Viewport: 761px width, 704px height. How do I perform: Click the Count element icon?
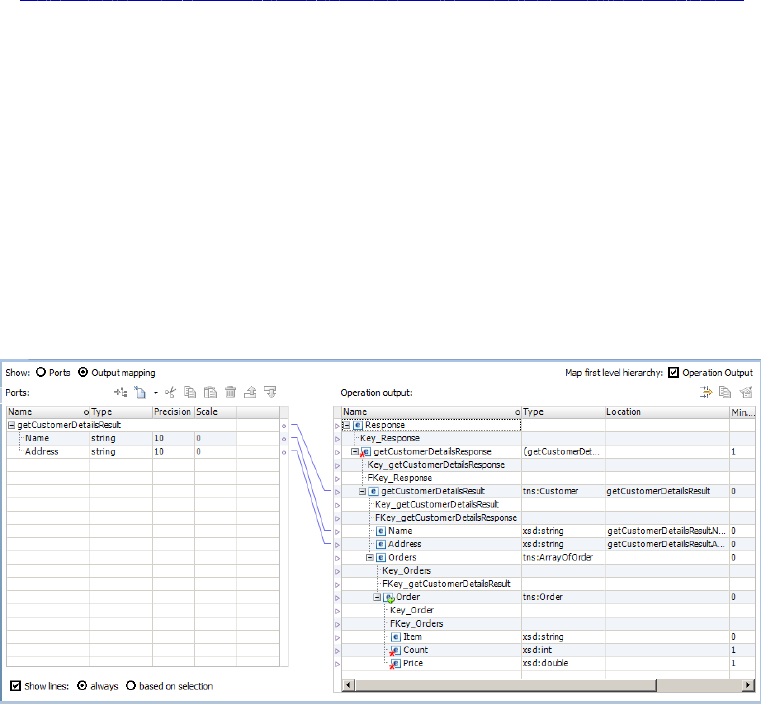click(x=395, y=651)
